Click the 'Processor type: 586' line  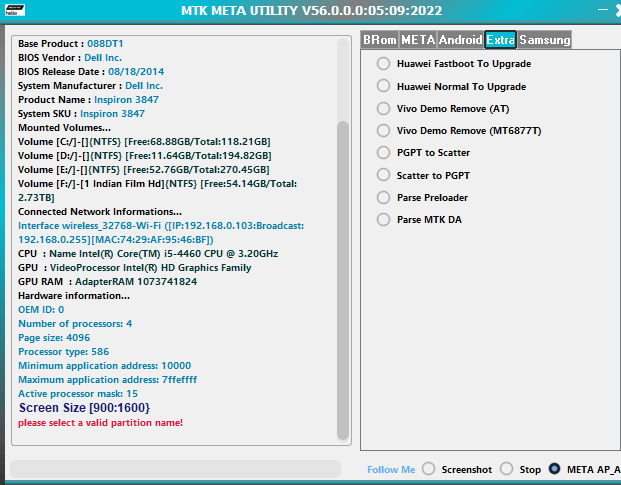pos(63,352)
